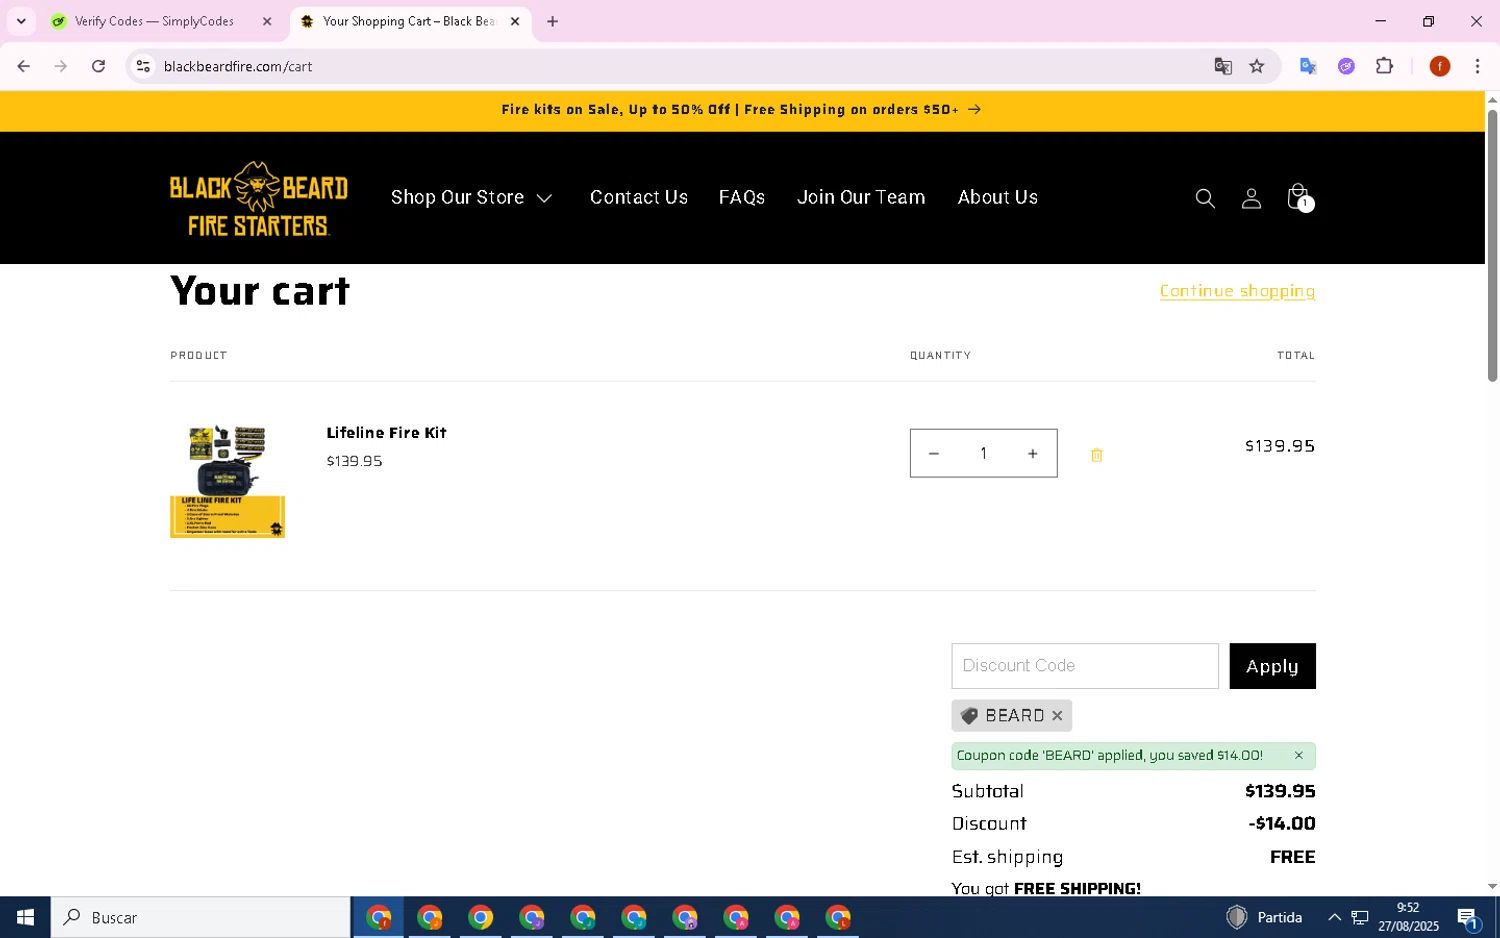Expand the Shop Our Store menu
1500x938 pixels.
point(471,198)
